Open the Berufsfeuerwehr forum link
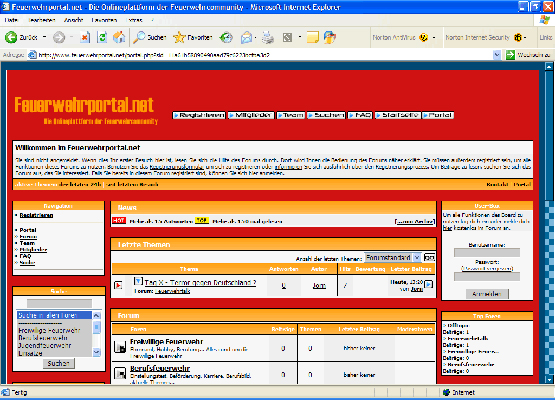Screen dimensions: 555x400 [160, 368]
